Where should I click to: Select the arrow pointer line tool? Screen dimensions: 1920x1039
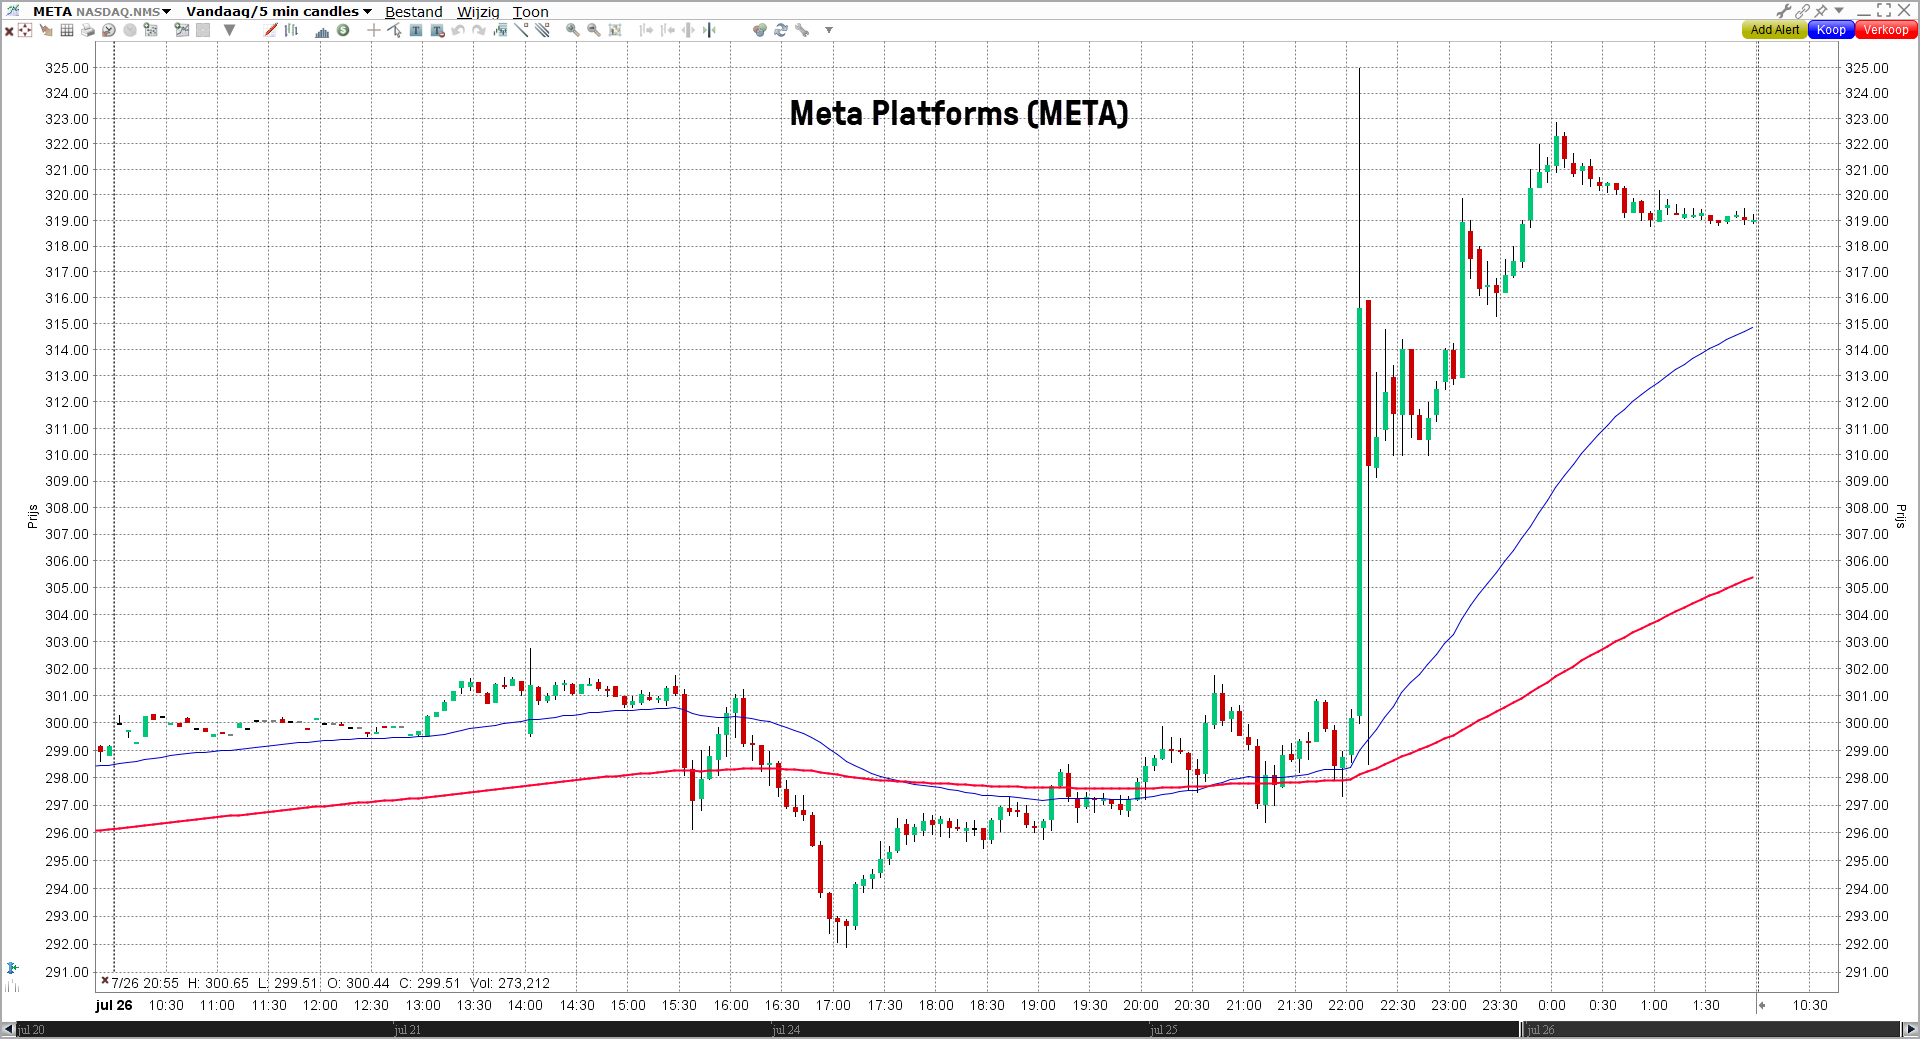click(x=394, y=30)
